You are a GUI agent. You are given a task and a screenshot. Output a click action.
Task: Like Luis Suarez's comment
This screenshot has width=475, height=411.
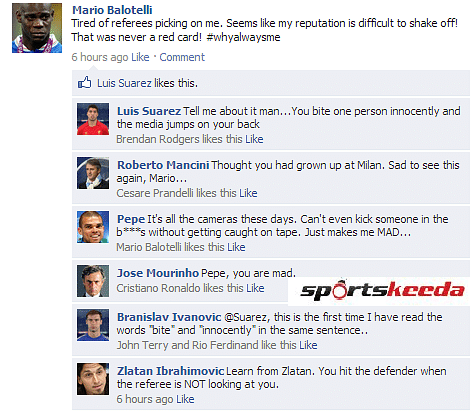pyautogui.click(x=254, y=139)
